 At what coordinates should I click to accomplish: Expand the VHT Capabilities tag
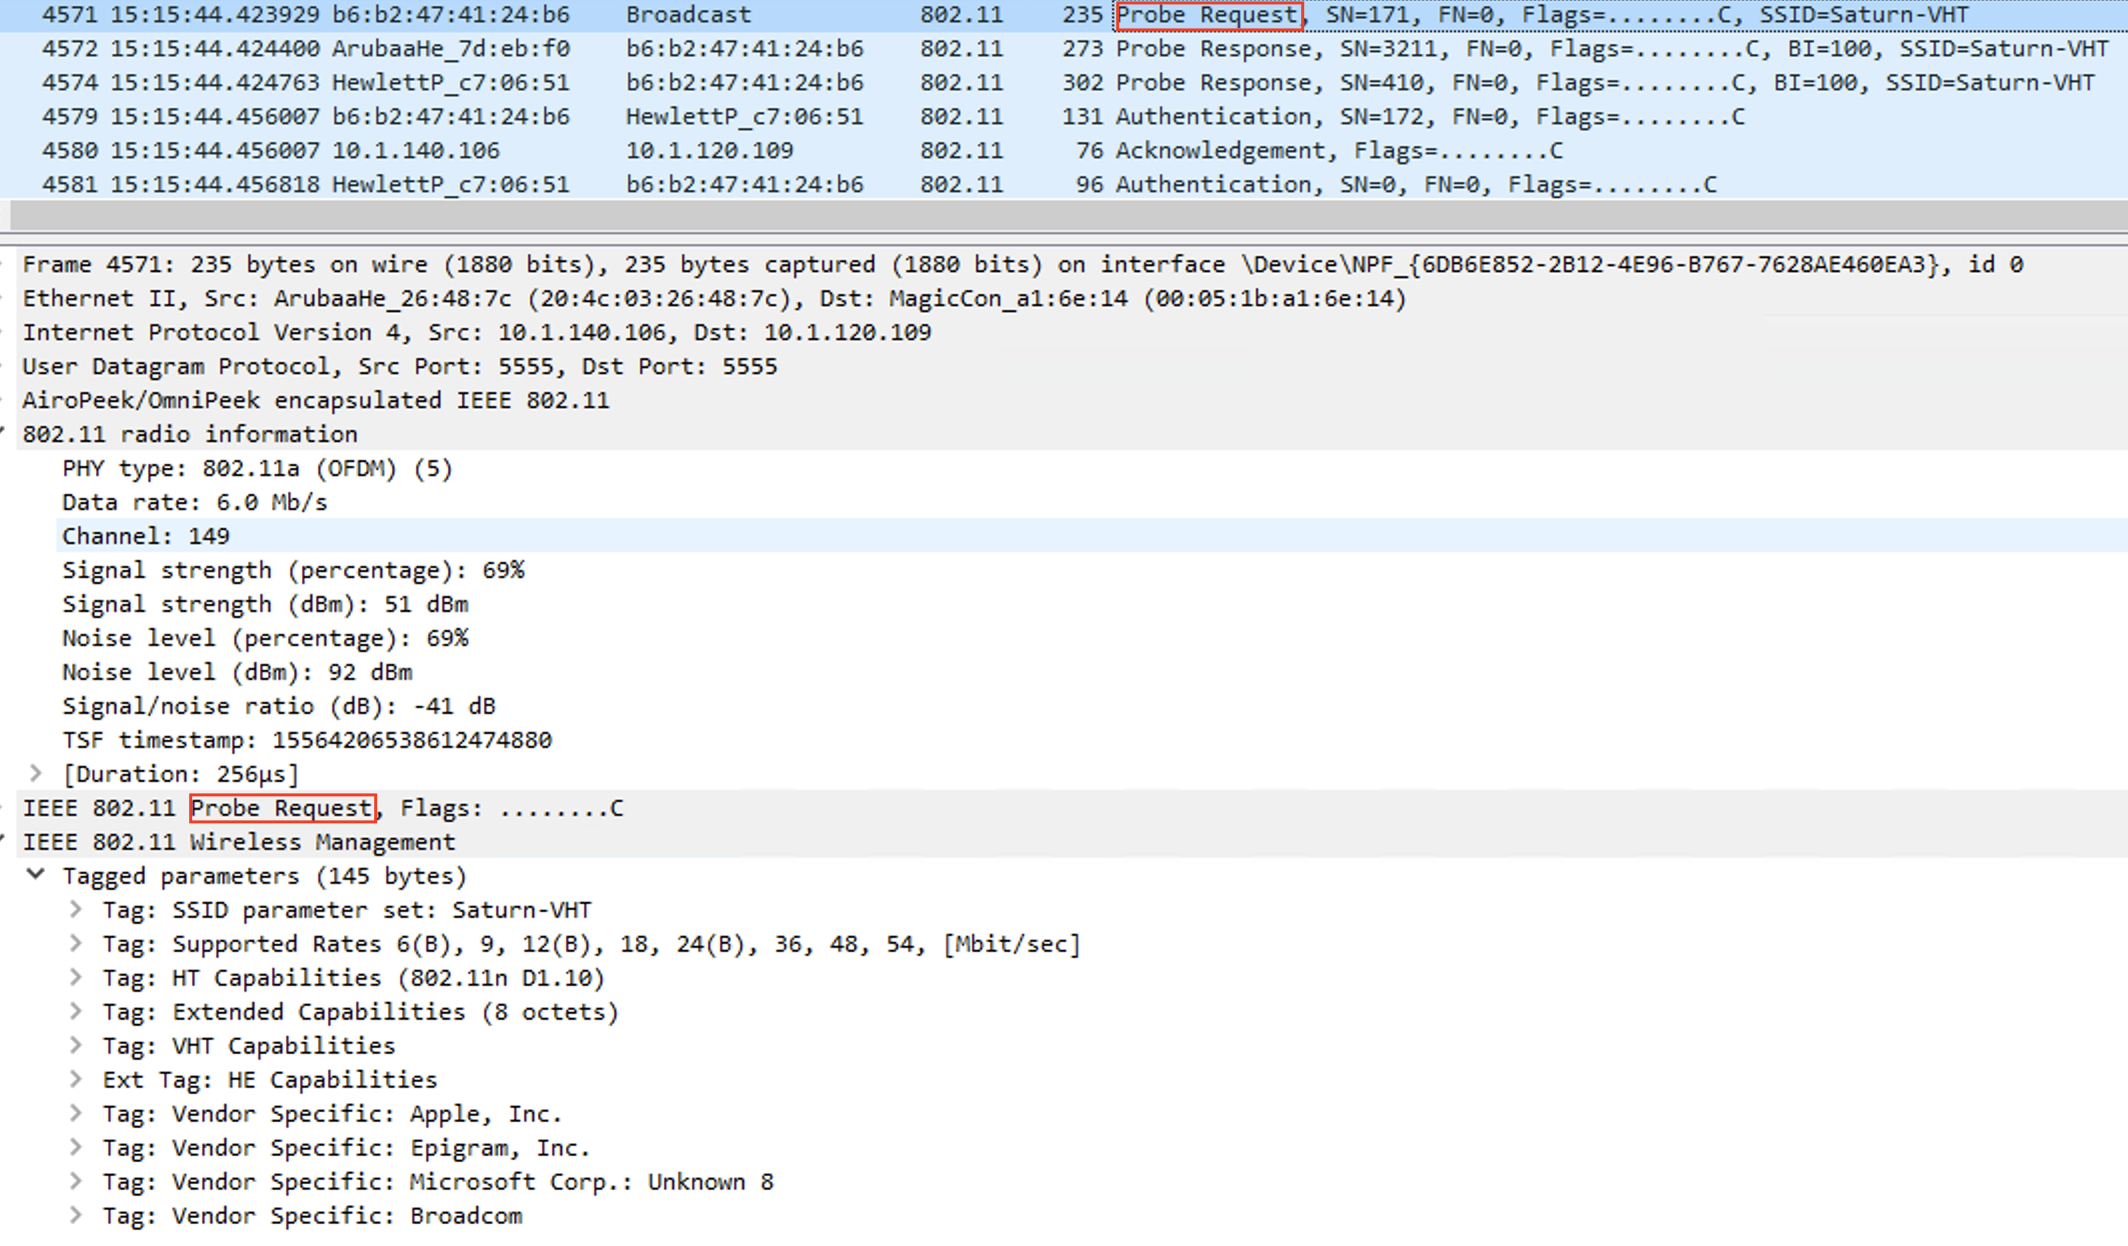click(75, 1045)
